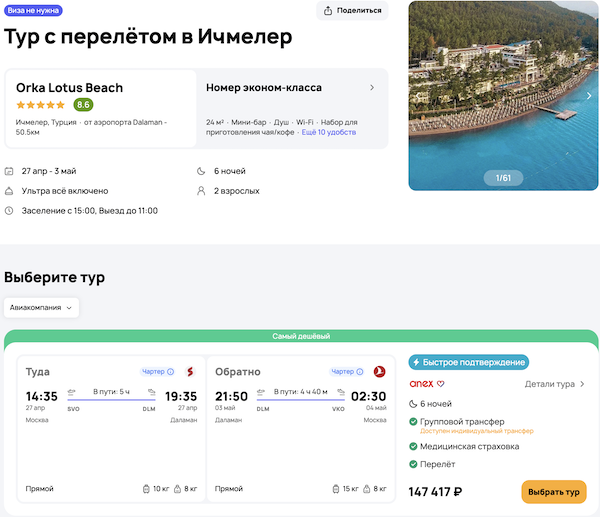Expand the Номер эконом-класса room details
The image size is (600, 517).
372,88
